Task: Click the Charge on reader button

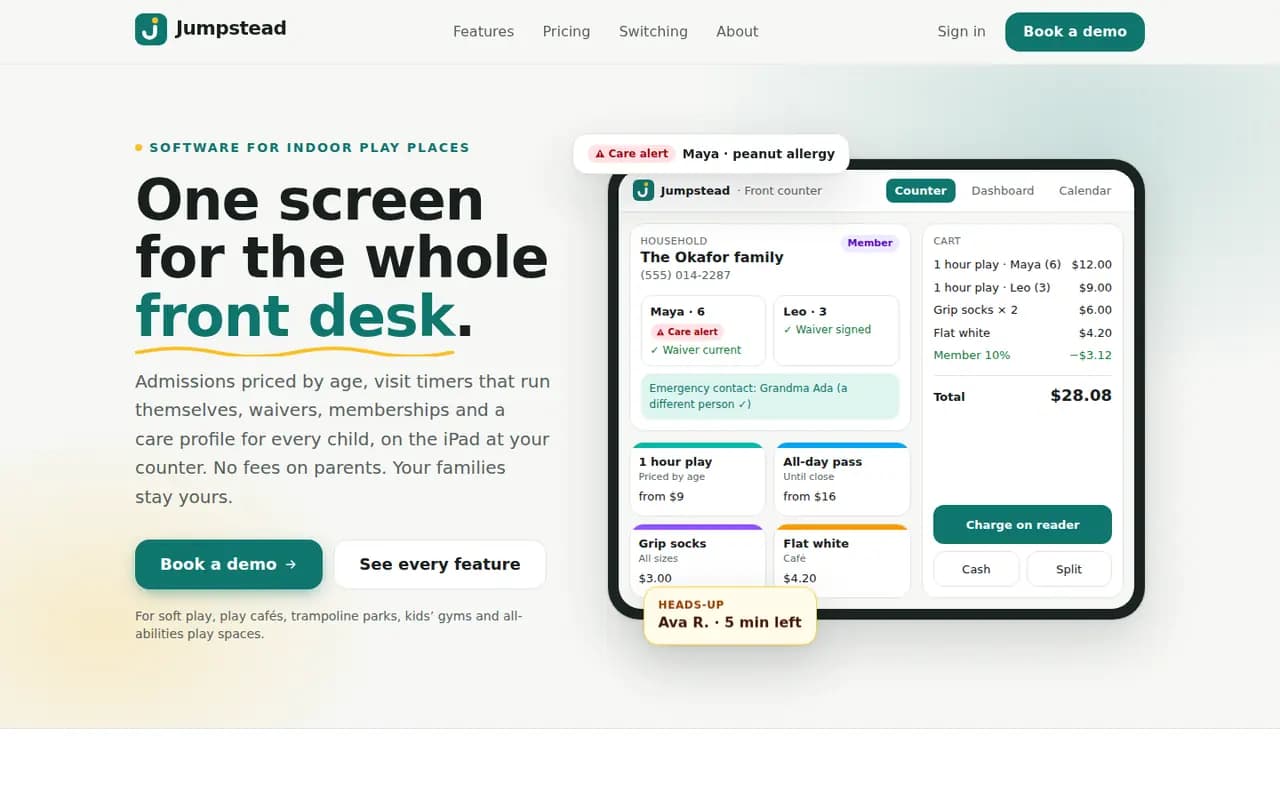Action: pyautogui.click(x=1022, y=524)
